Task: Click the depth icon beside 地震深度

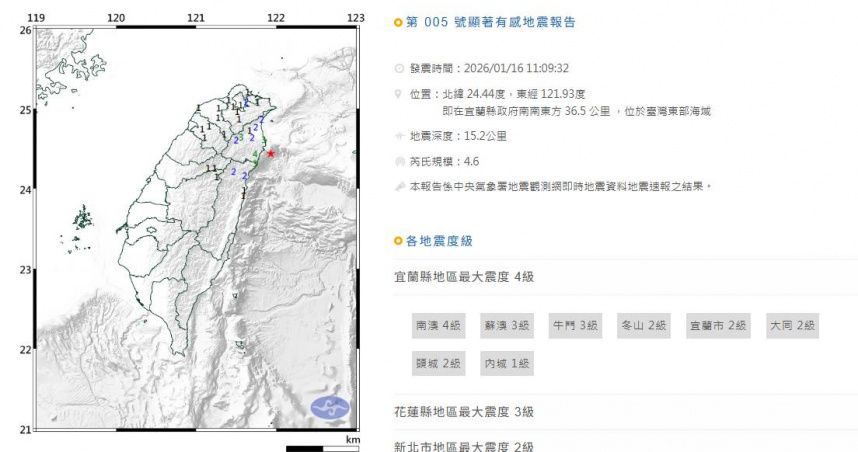Action: (400, 135)
